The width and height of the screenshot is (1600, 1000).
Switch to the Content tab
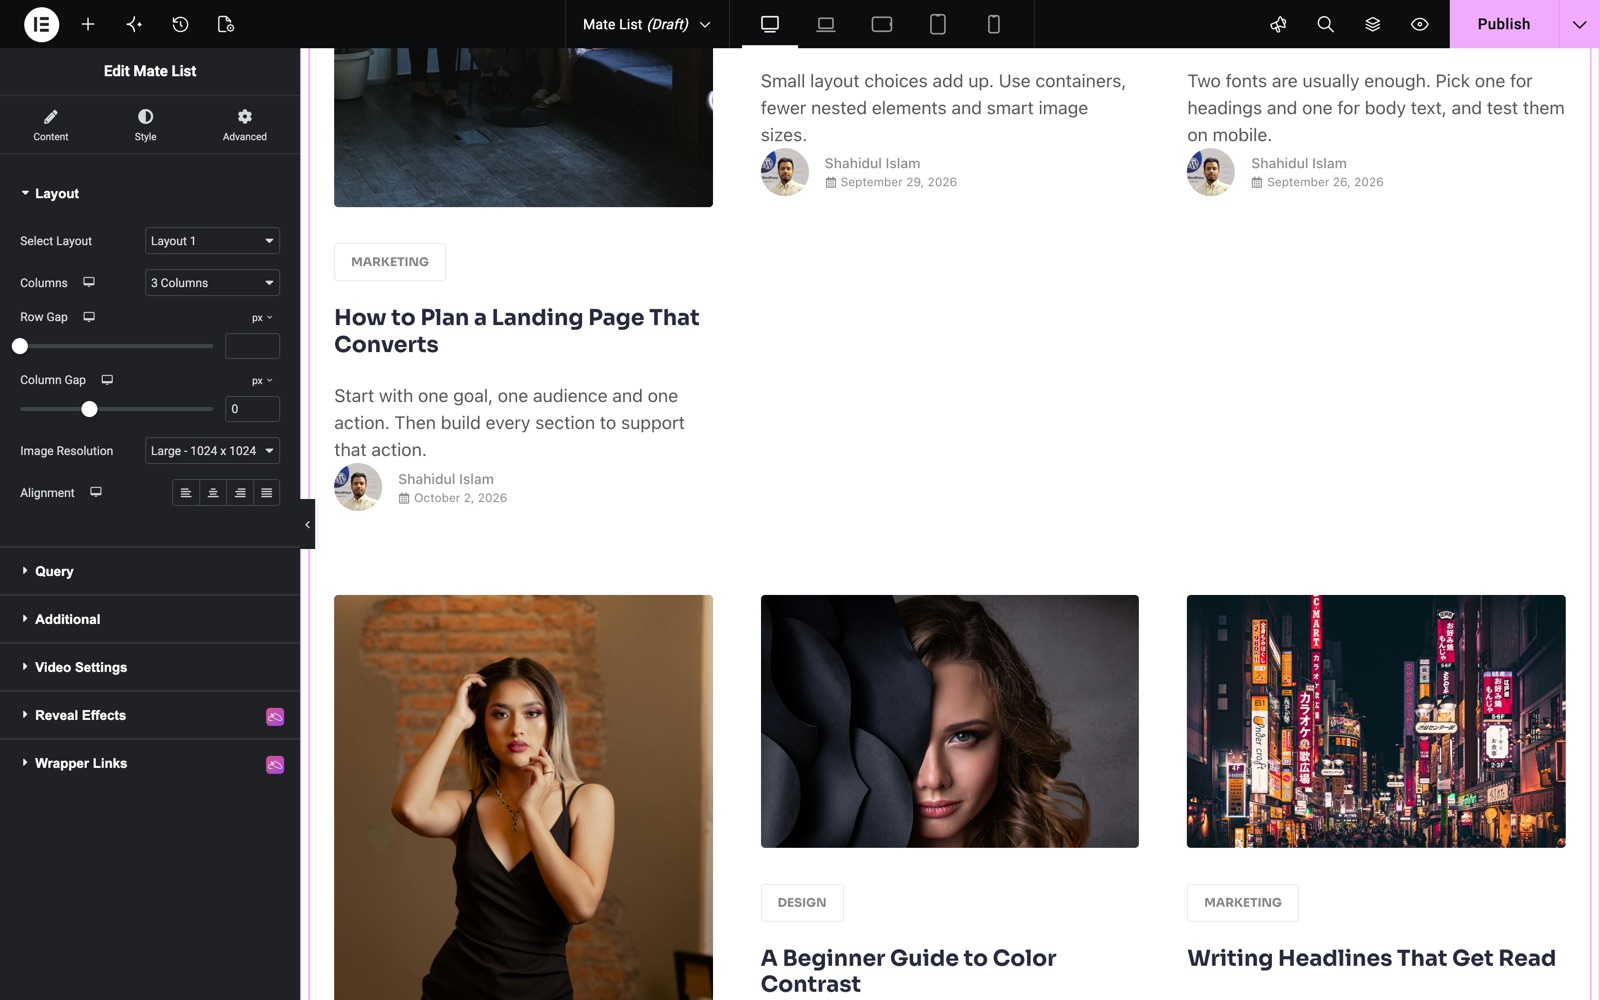tap(51, 125)
